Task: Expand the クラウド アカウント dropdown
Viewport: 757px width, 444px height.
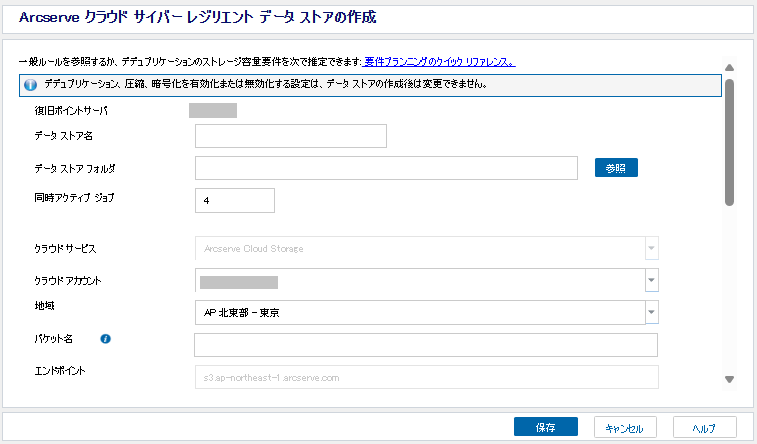Action: (x=651, y=281)
